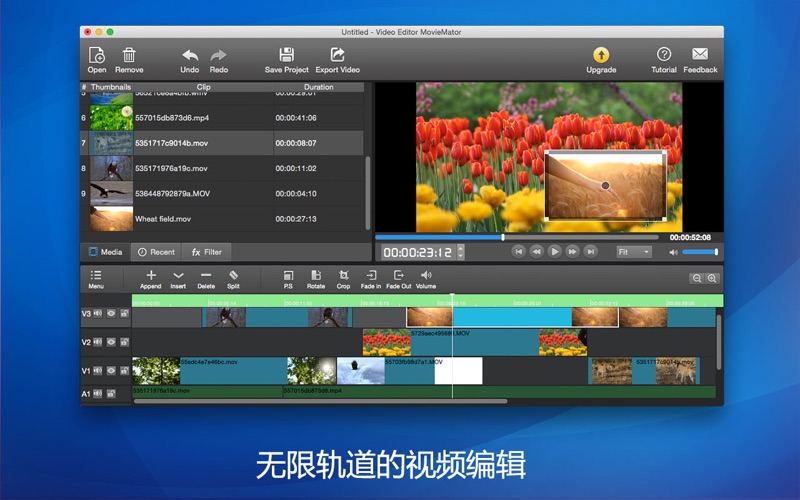Viewport: 800px width, 500px height.
Task: Switch to the Recent tab
Action: tap(156, 252)
